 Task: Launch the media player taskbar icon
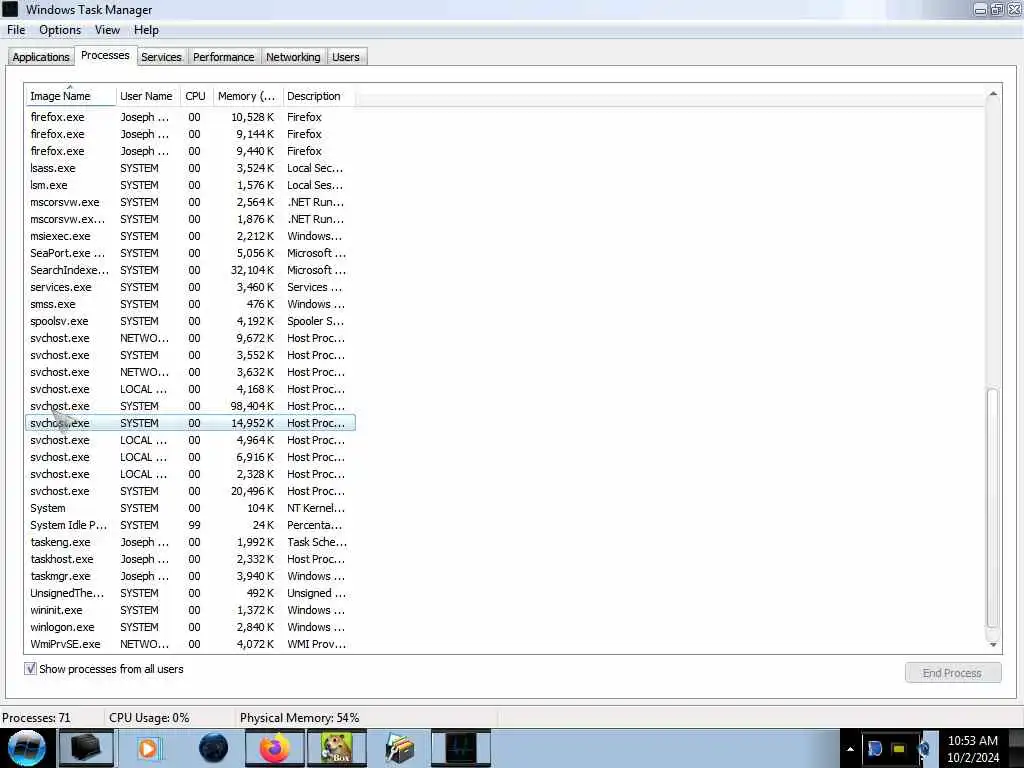pyautogui.click(x=148, y=748)
